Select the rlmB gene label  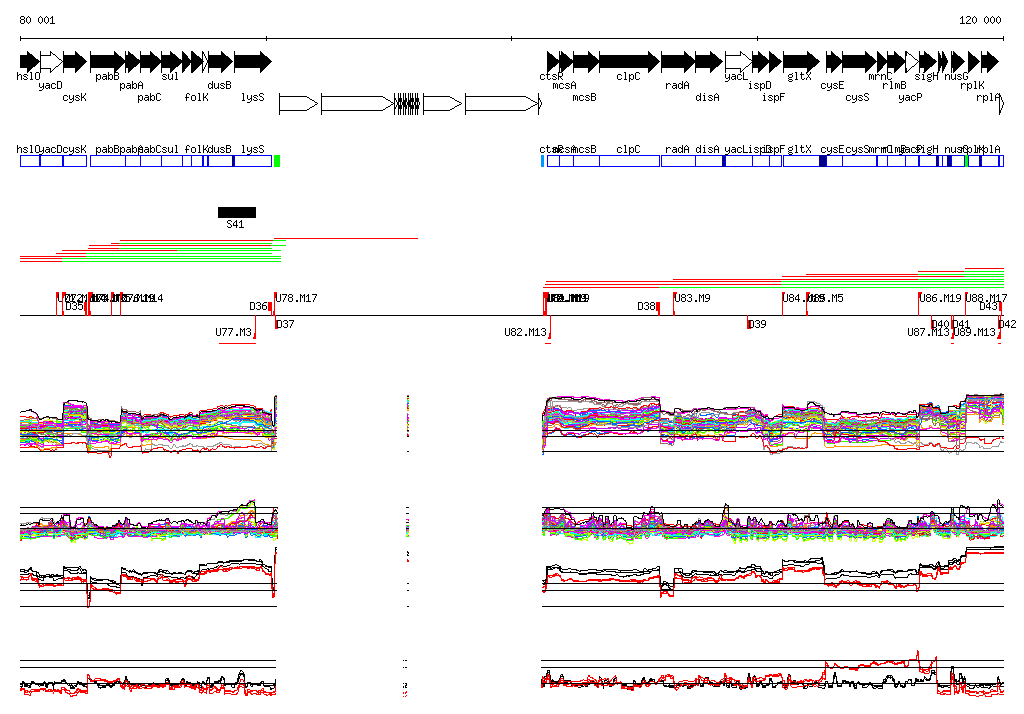[x=894, y=85]
